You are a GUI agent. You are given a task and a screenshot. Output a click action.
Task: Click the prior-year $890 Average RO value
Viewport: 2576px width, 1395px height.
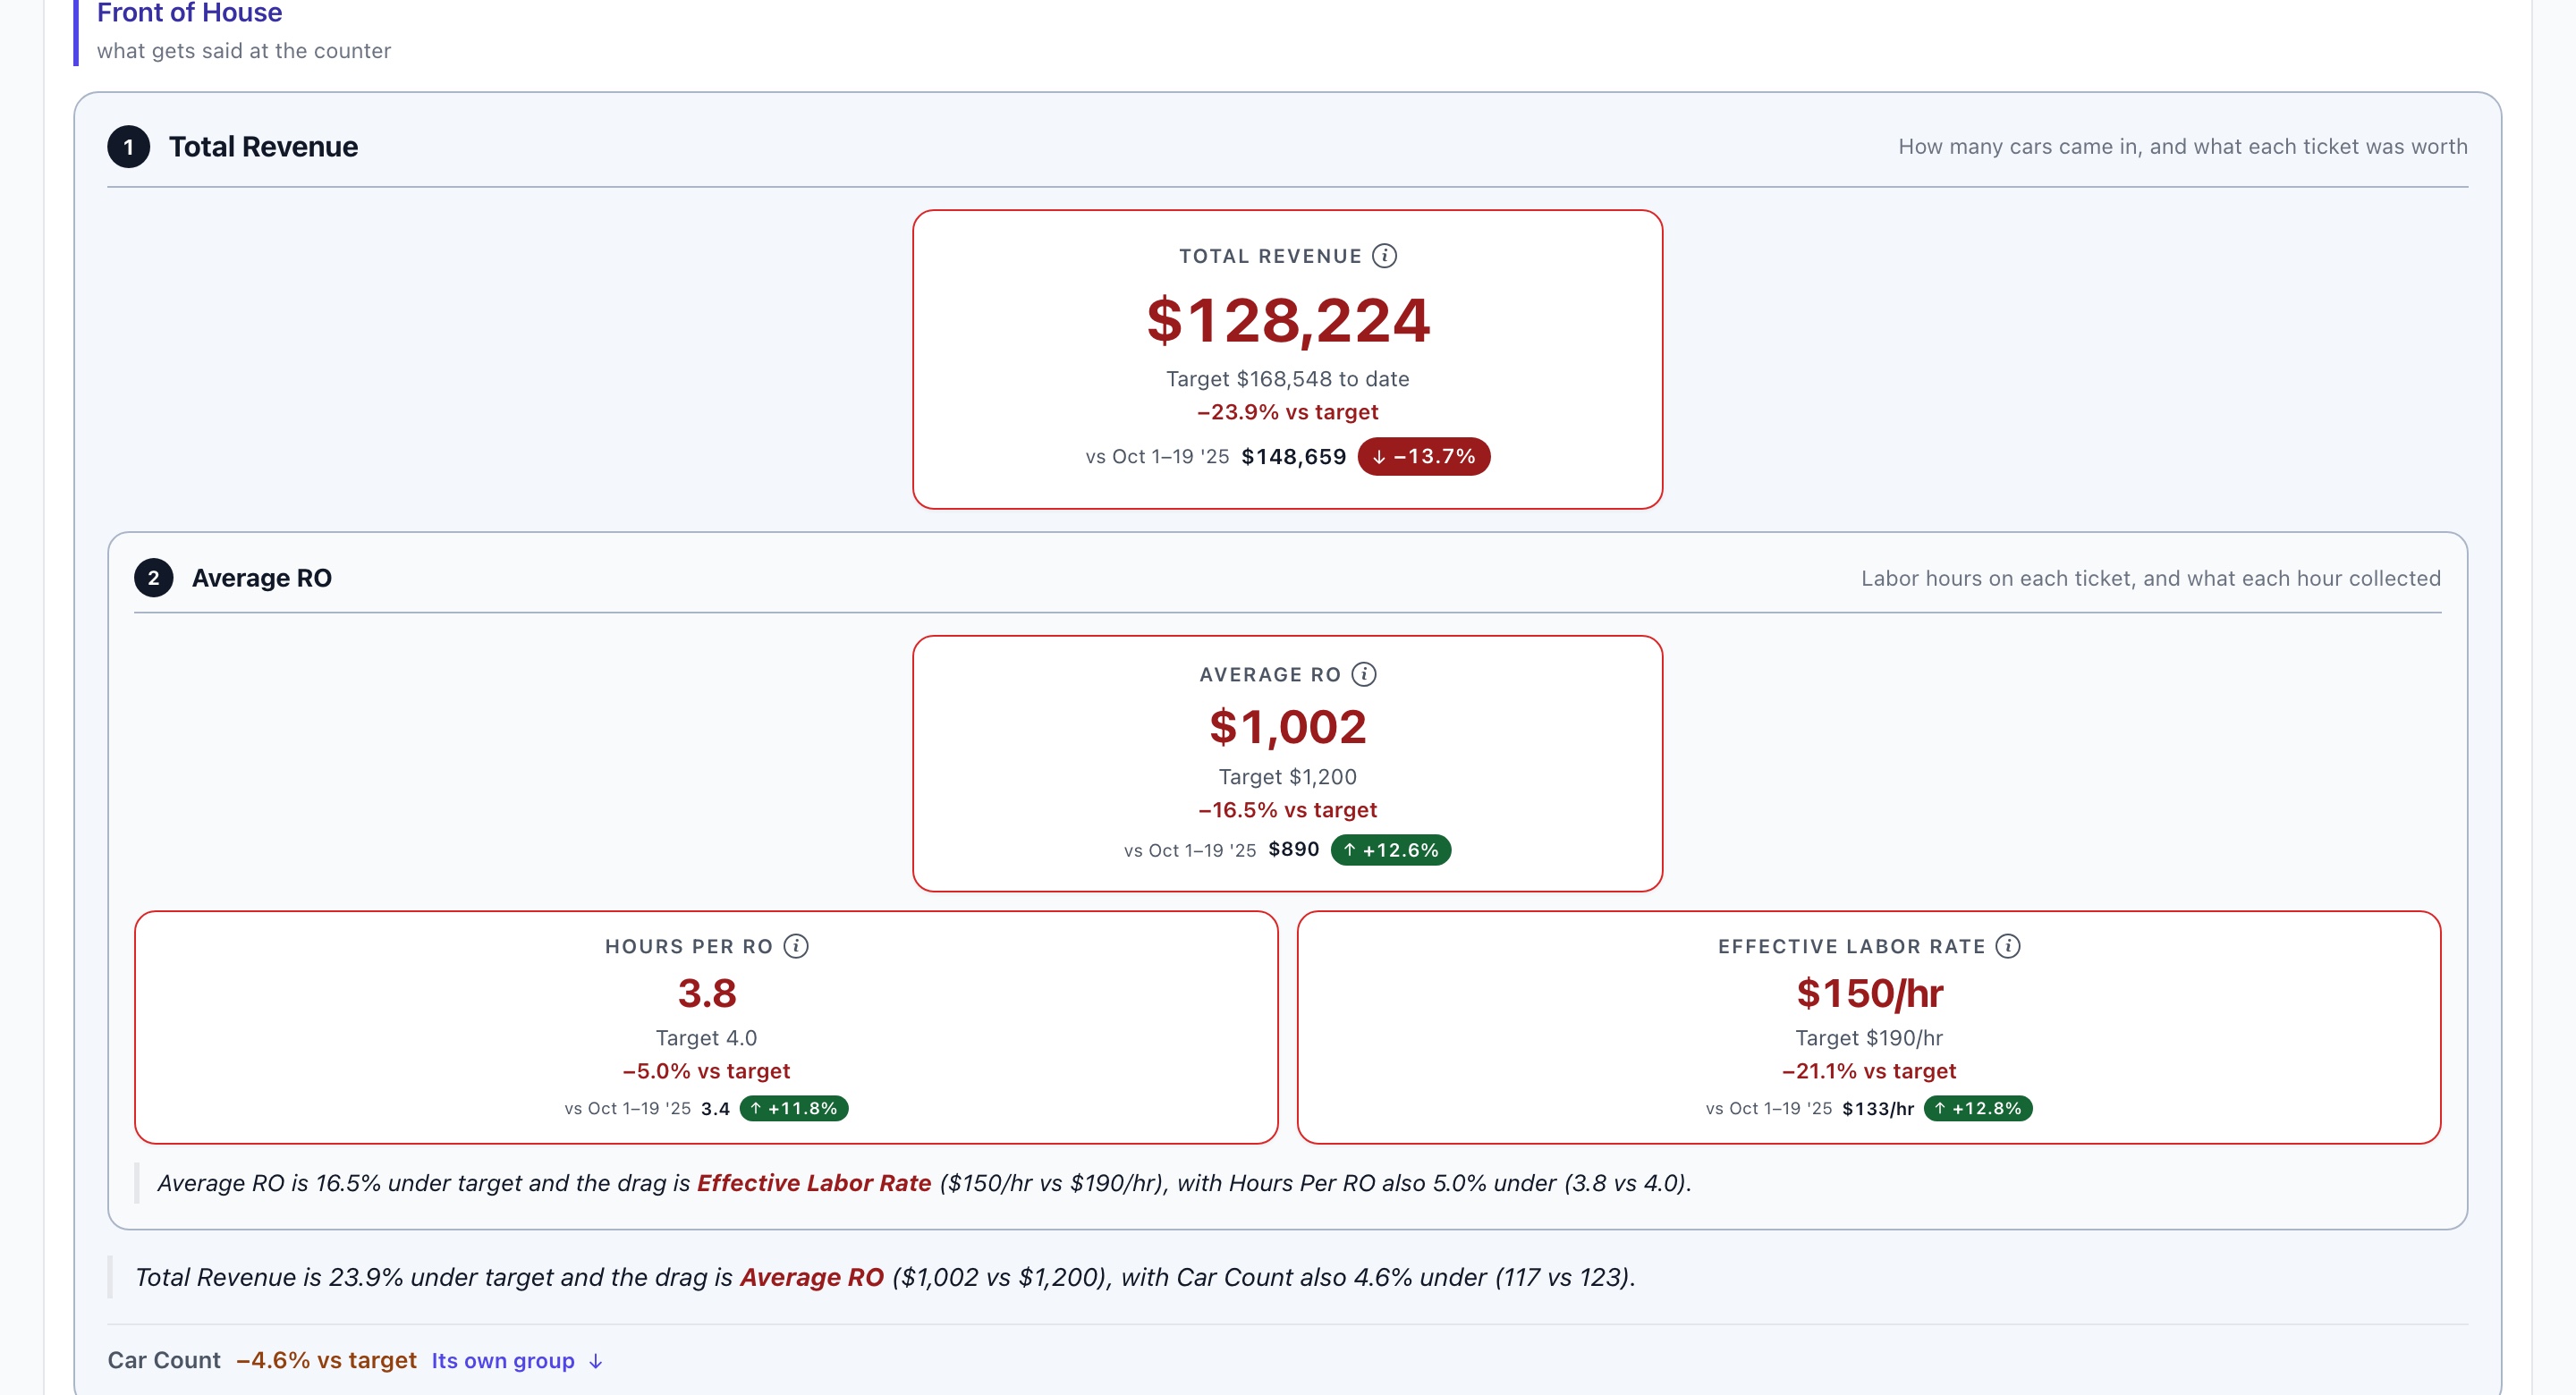[x=1294, y=849]
